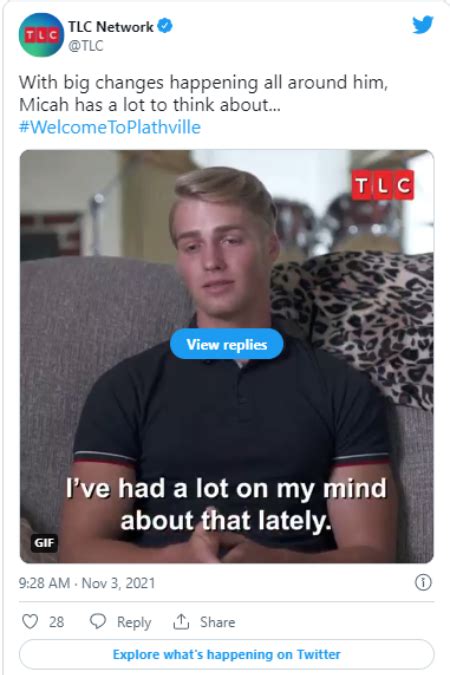The height and width of the screenshot is (675, 450).
Task: Click the reply speech bubble icon
Action: click(98, 622)
